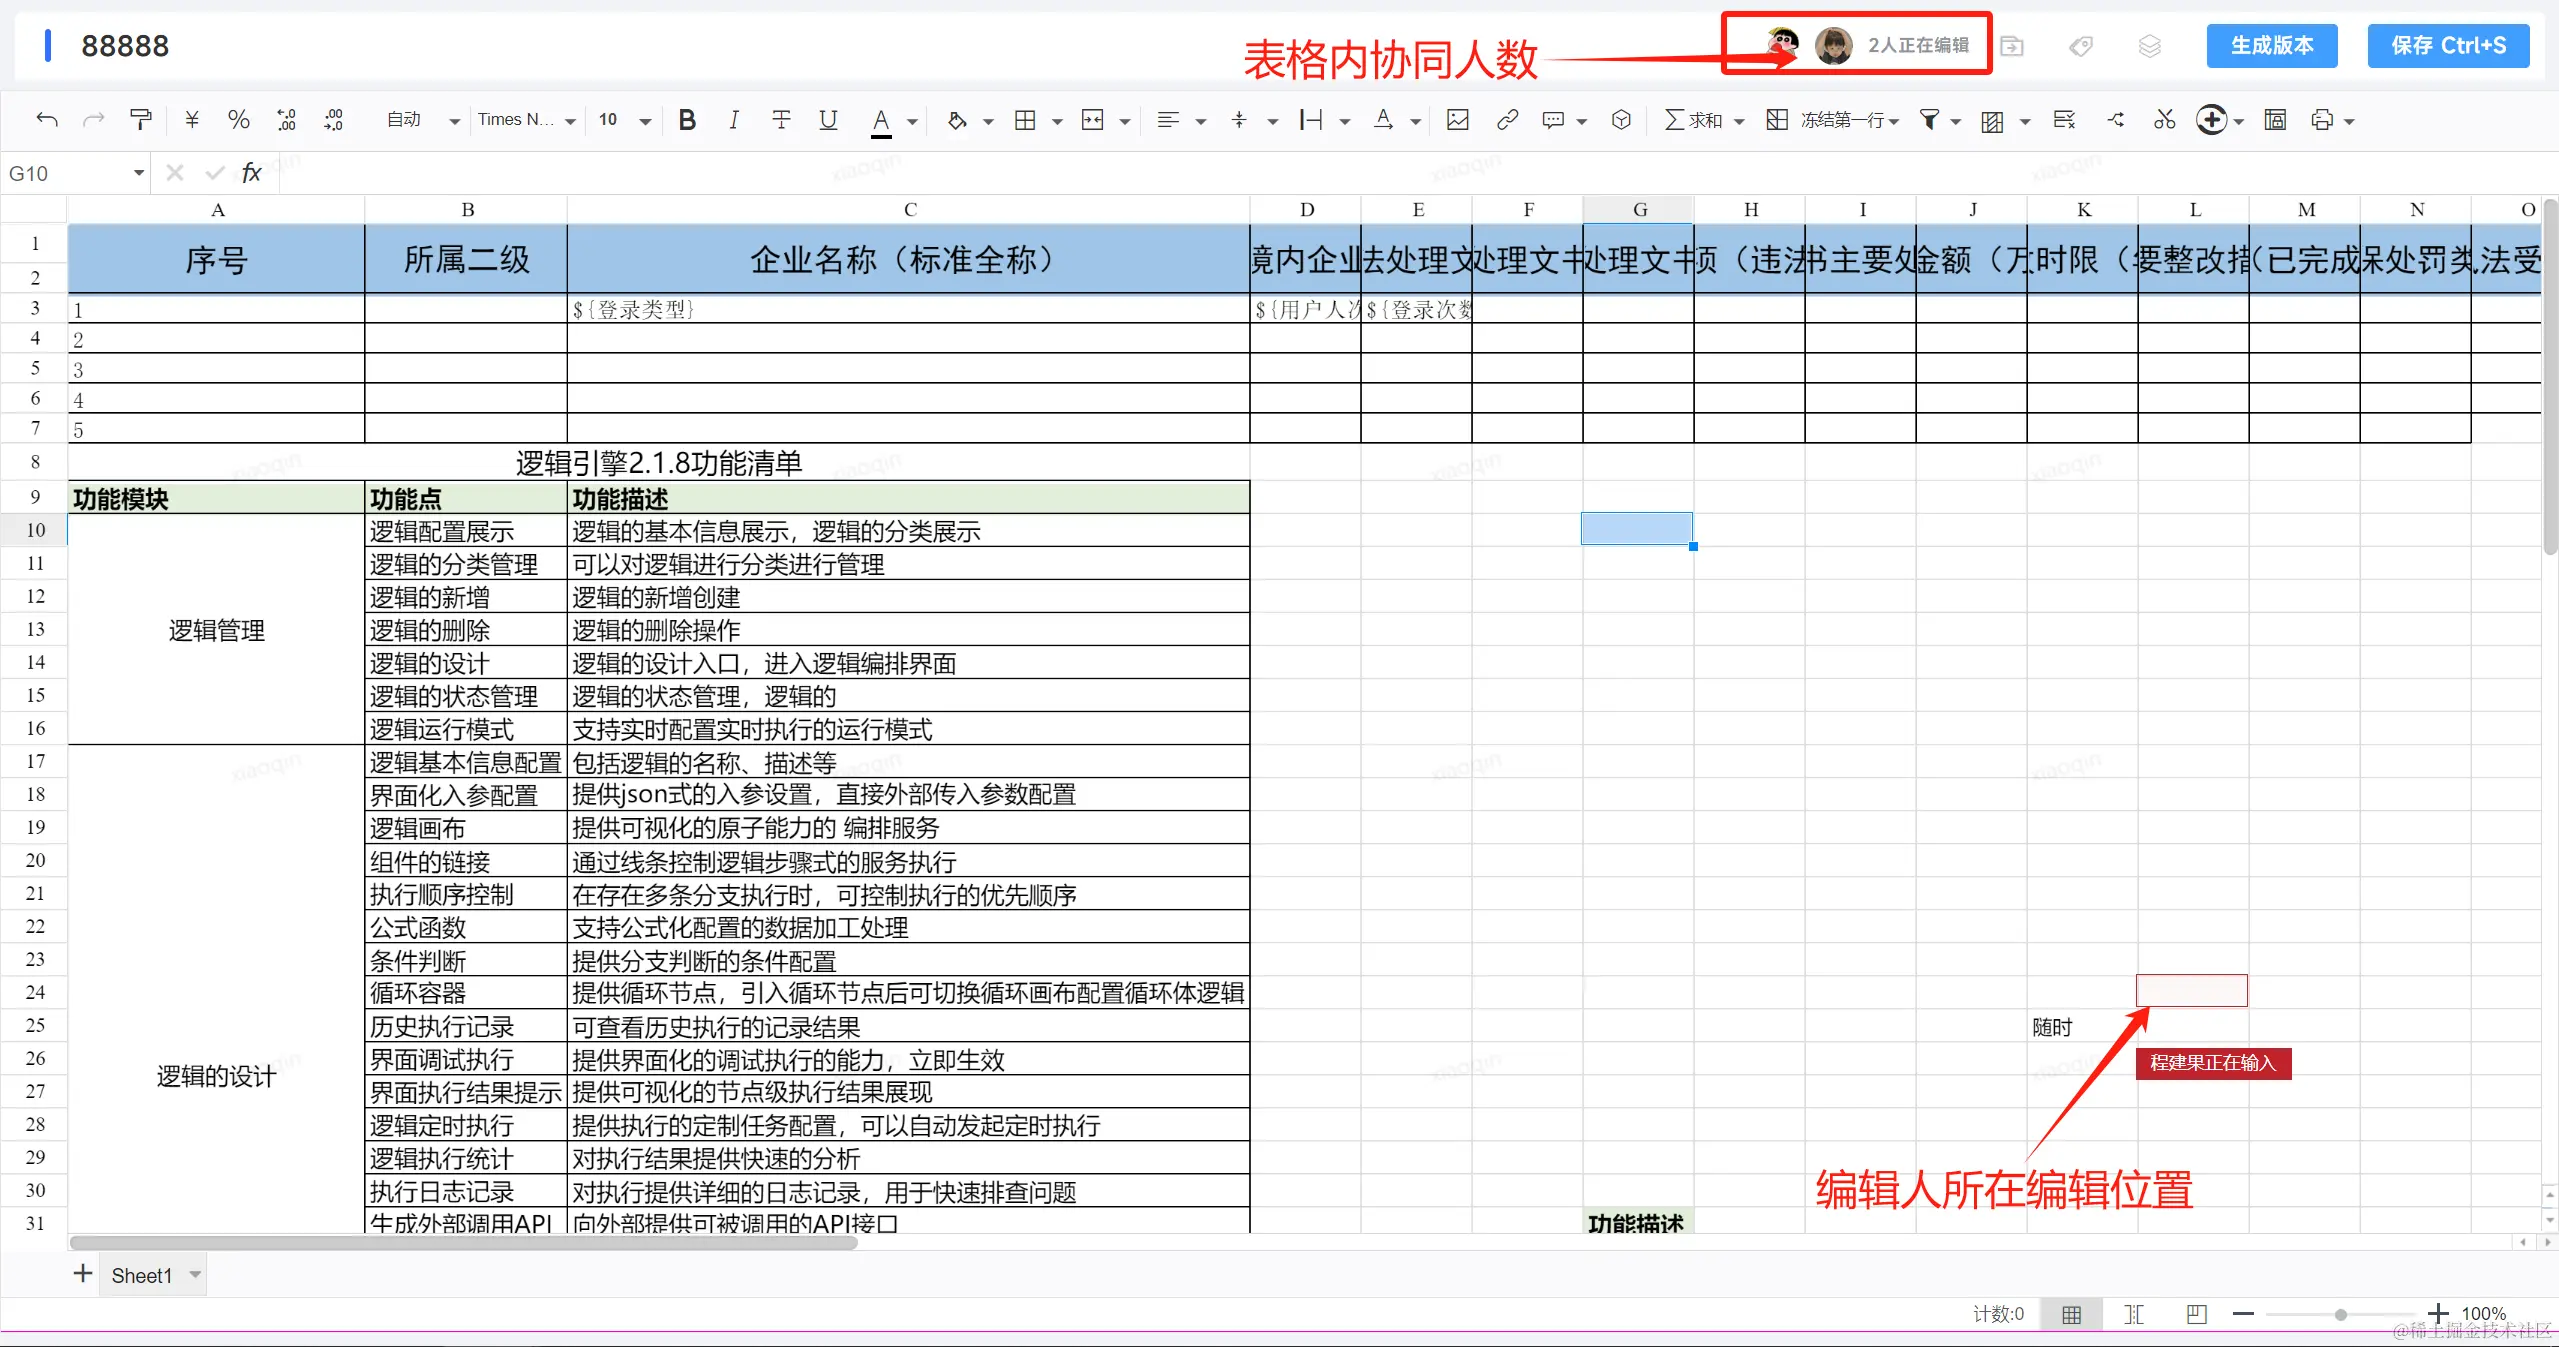
Task: Expand the 冻结第一行 freeze dropdown
Action: pos(1893,121)
